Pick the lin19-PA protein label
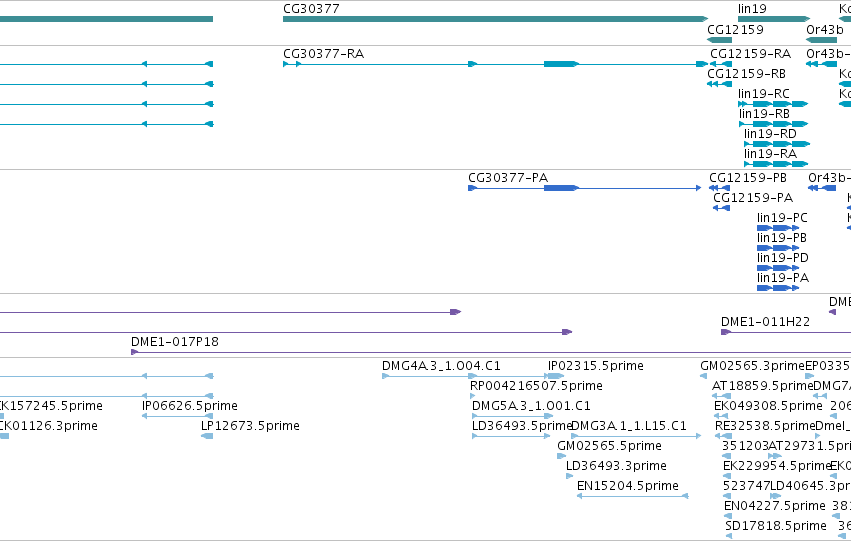851x541 pixels. tap(783, 278)
